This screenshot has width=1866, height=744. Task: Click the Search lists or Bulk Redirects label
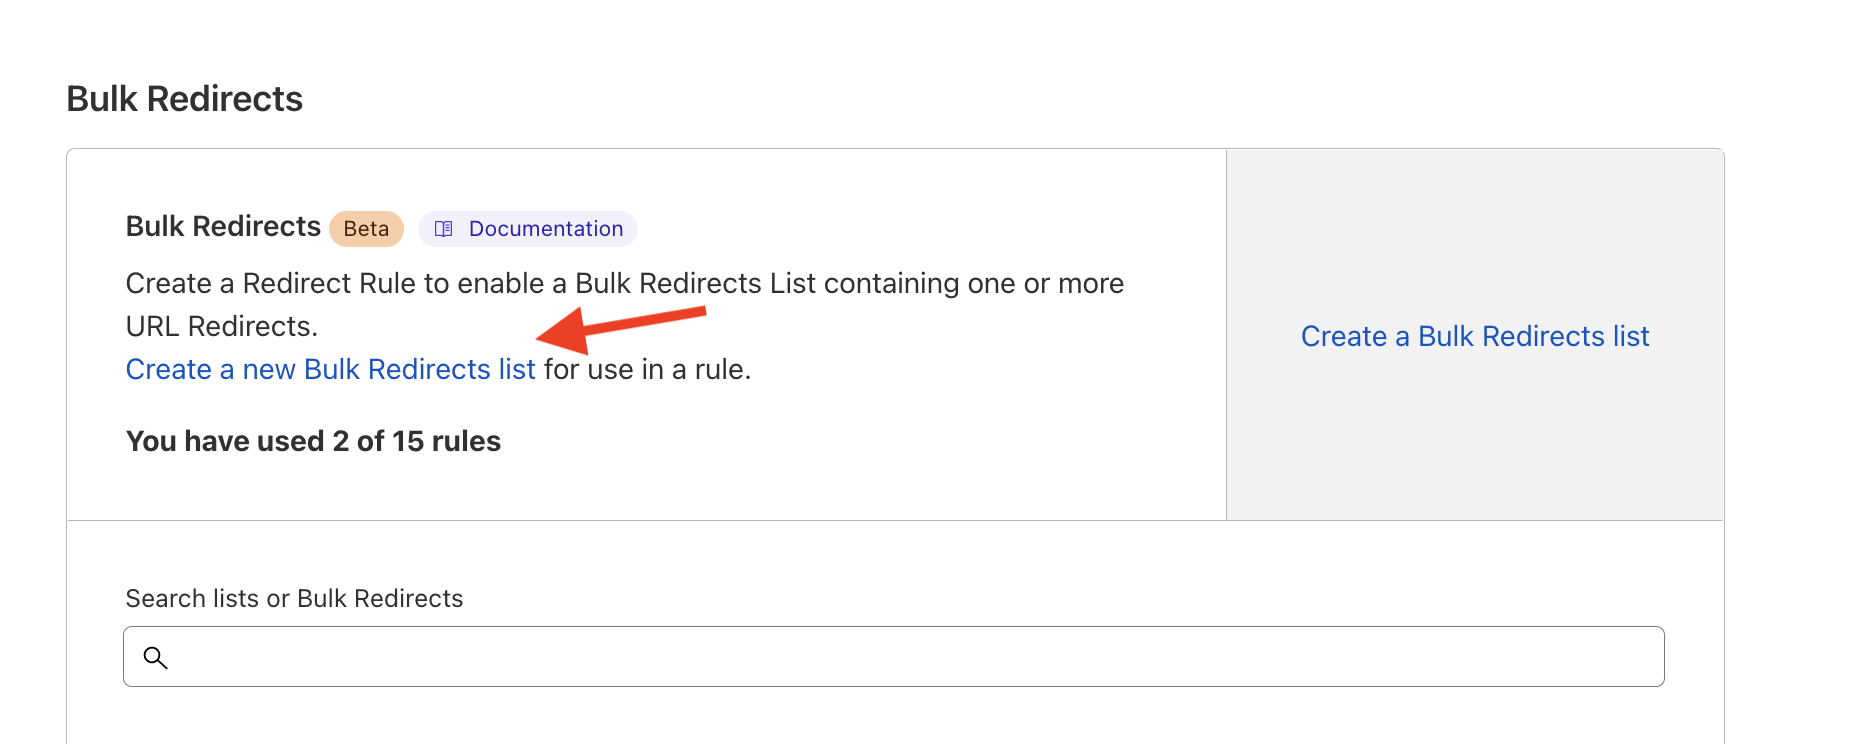(x=293, y=598)
